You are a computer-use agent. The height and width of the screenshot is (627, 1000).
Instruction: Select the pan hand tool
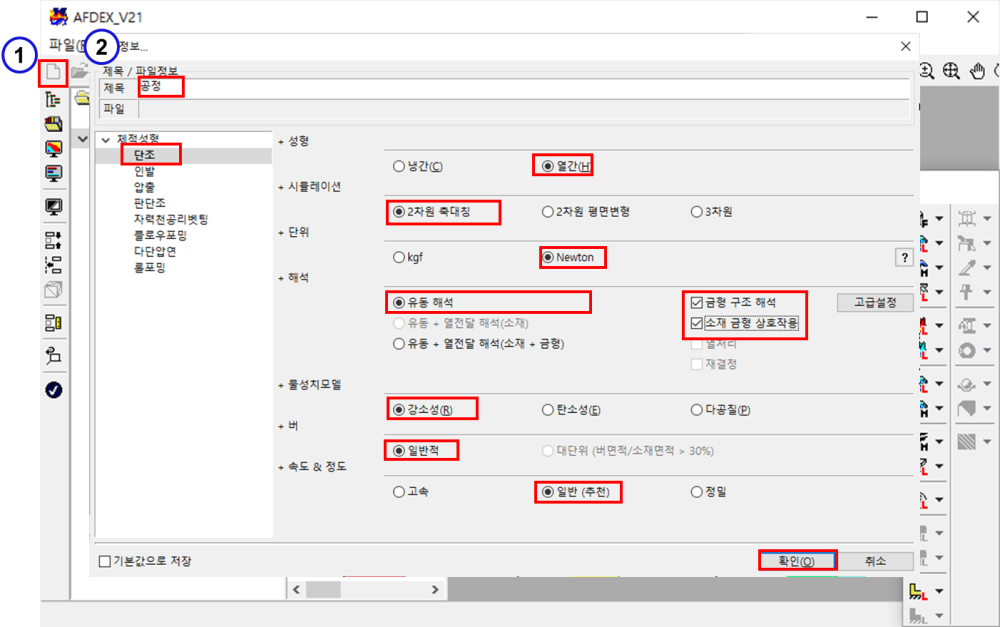pos(978,71)
